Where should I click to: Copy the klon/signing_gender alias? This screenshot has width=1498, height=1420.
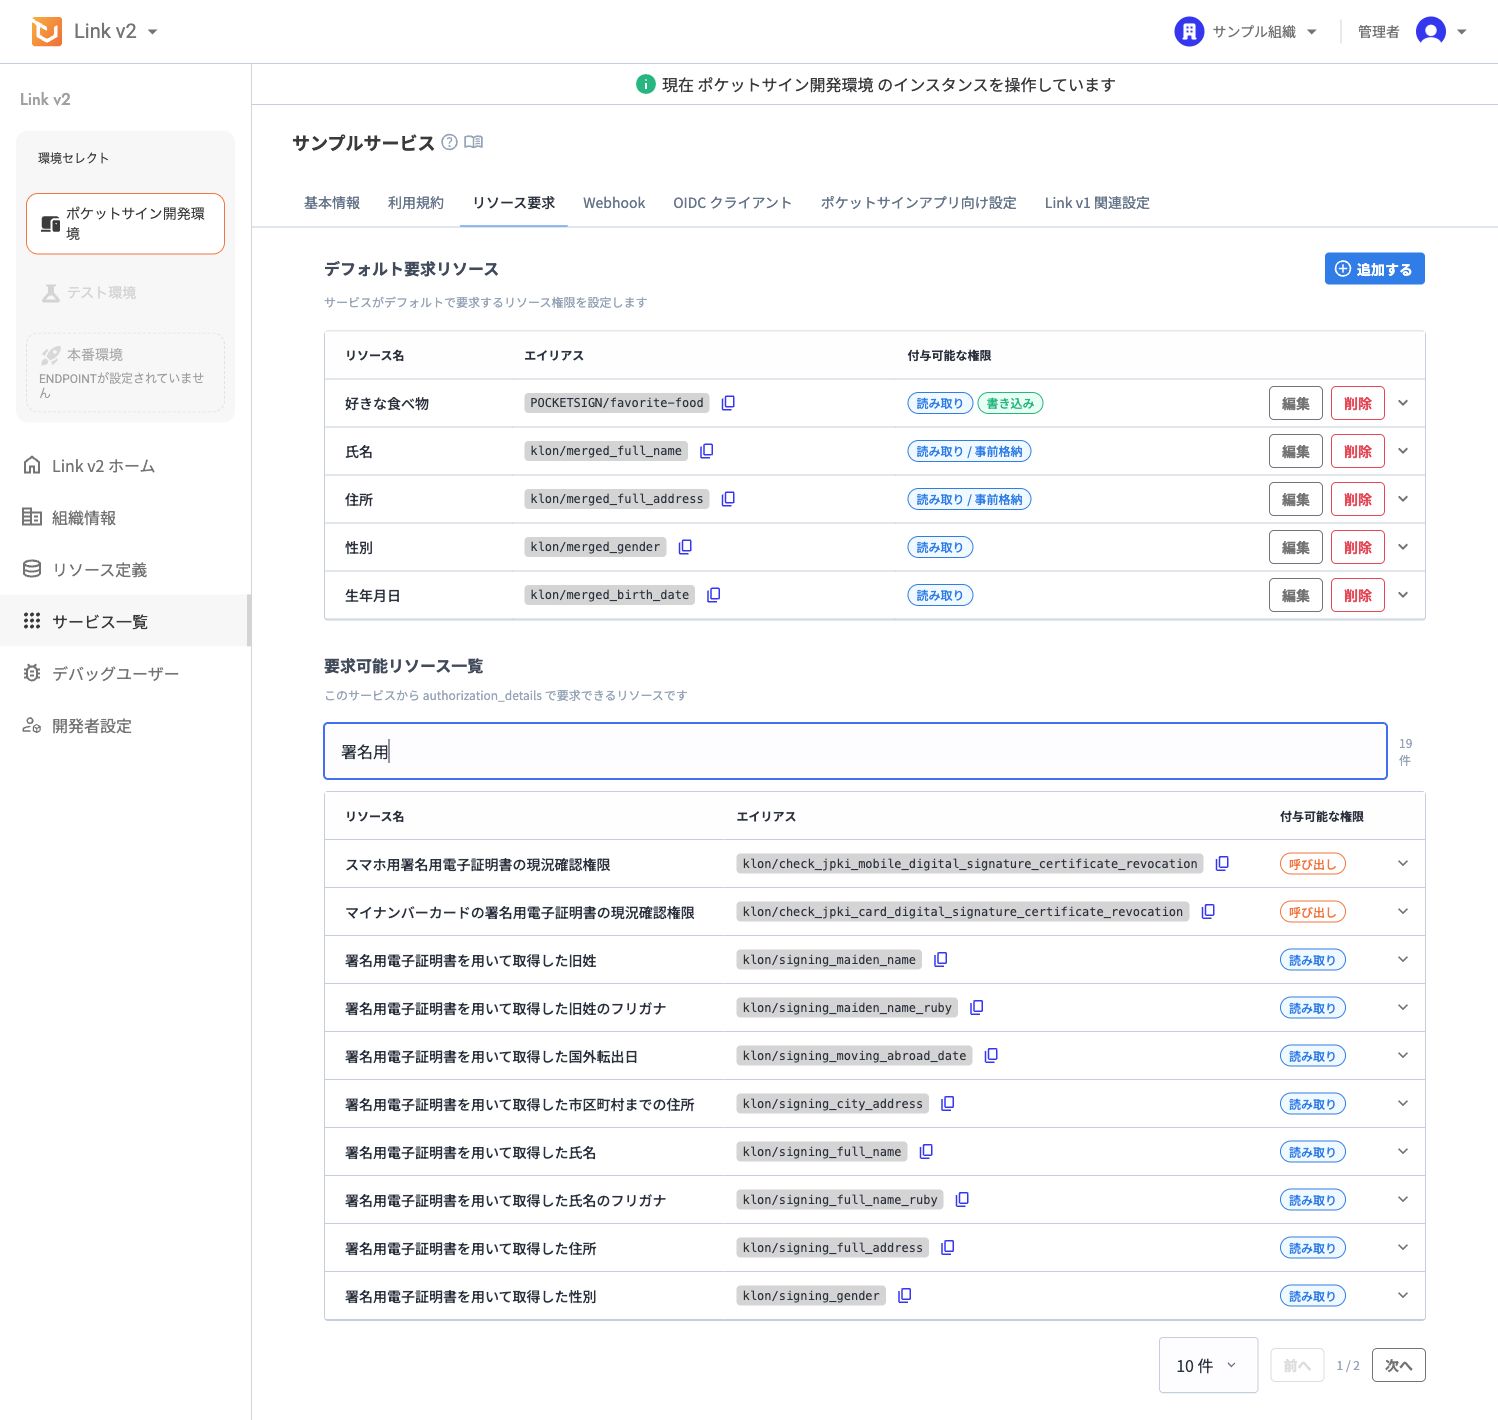tap(904, 1296)
